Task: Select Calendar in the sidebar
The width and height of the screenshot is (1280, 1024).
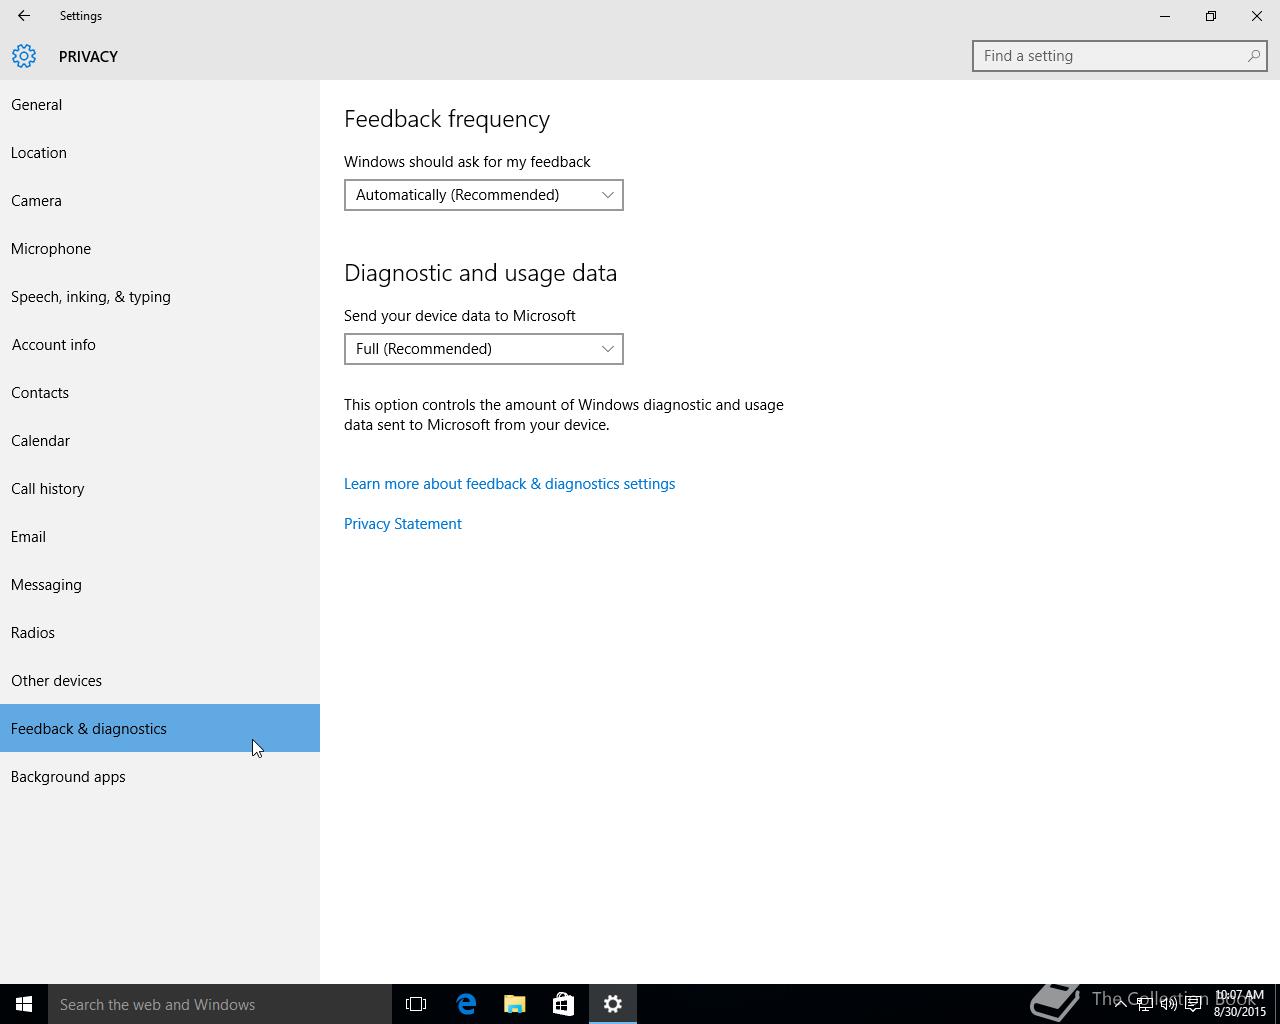Action: click(160, 441)
